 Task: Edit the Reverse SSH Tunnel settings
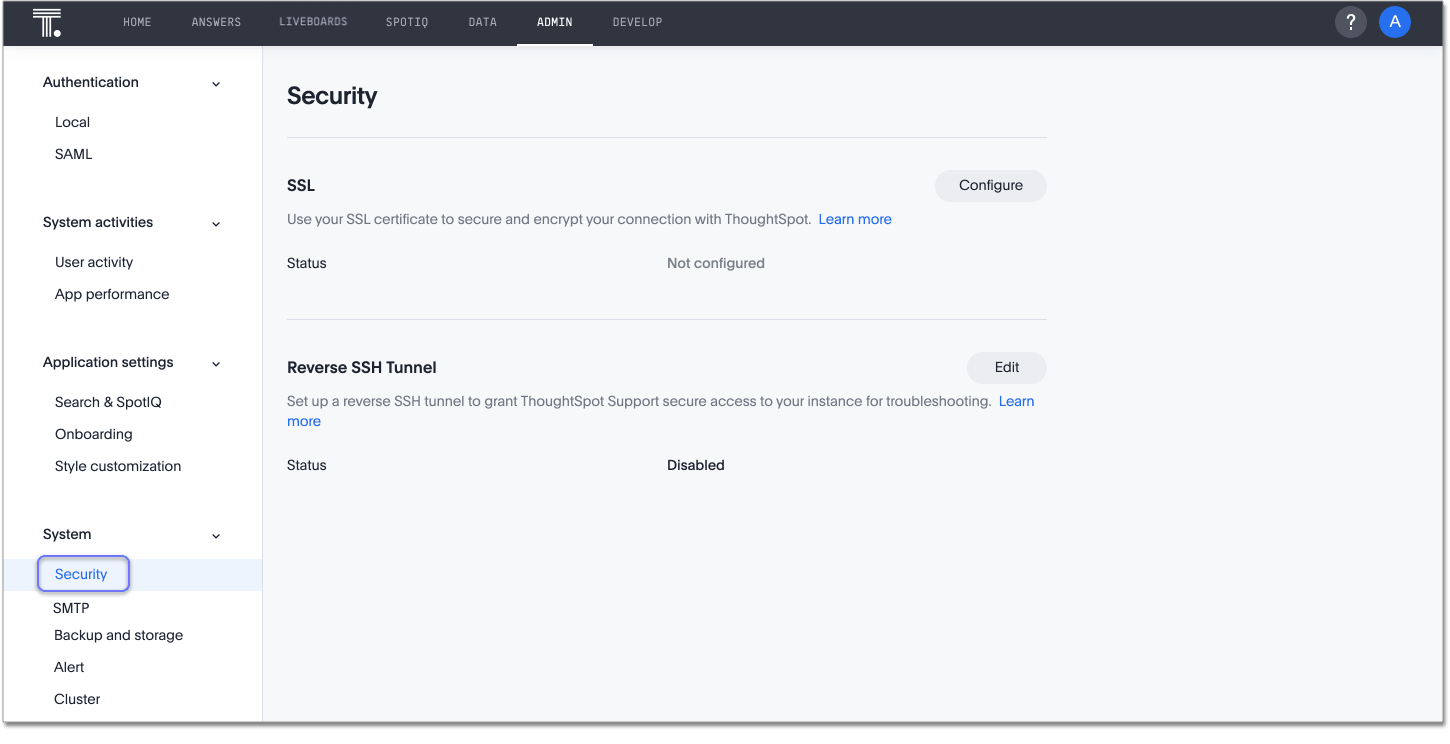tap(1006, 367)
